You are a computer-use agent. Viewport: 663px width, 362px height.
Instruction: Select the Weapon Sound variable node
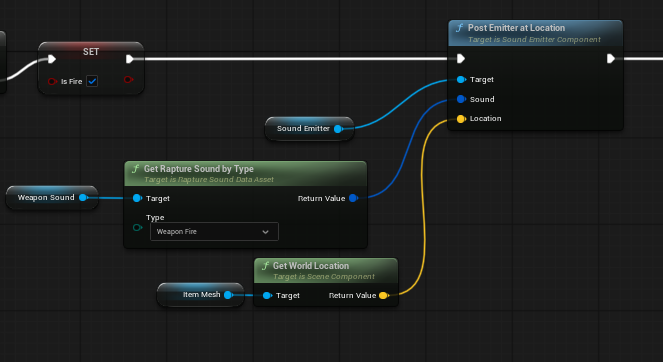coord(52,197)
